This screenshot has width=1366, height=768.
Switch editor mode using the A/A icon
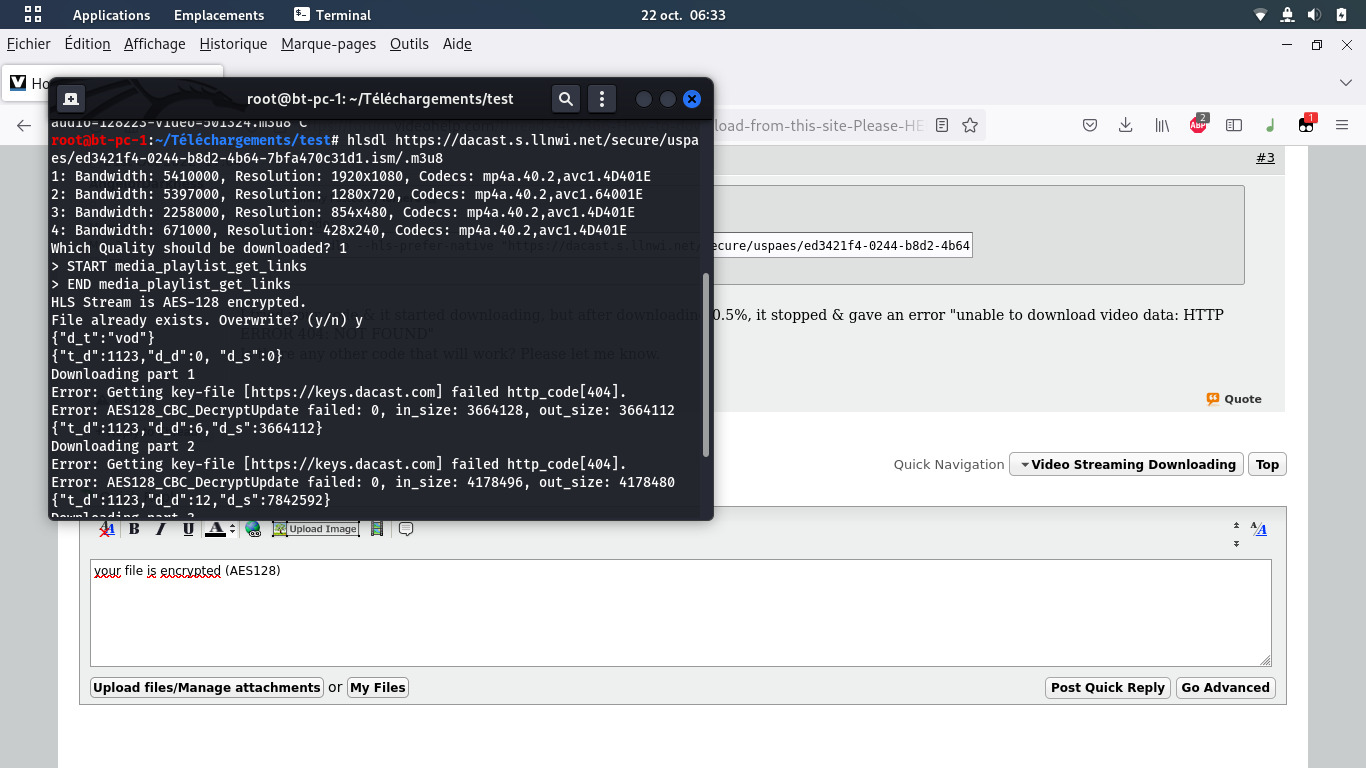[x=1259, y=529]
